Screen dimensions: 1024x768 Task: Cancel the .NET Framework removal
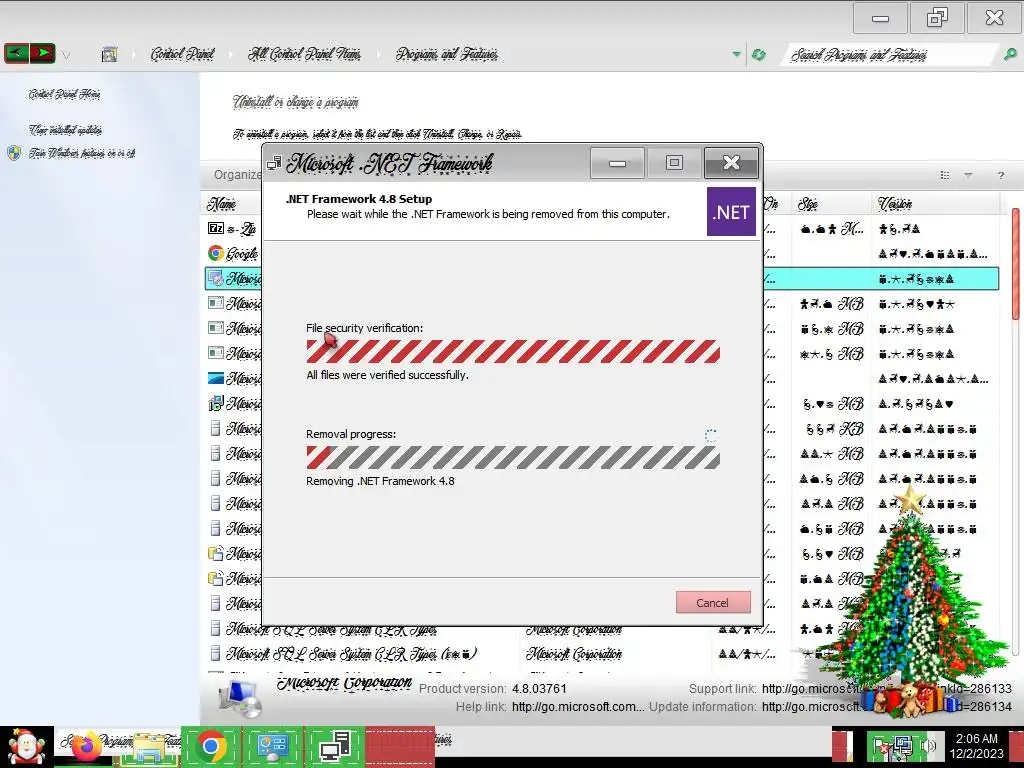pyautogui.click(x=713, y=602)
